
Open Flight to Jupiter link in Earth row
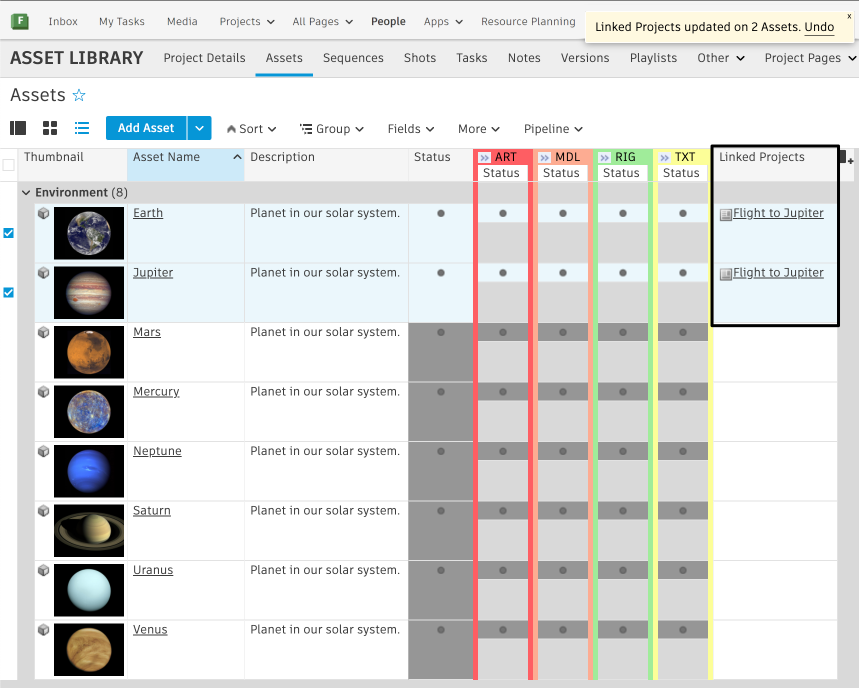tap(778, 213)
